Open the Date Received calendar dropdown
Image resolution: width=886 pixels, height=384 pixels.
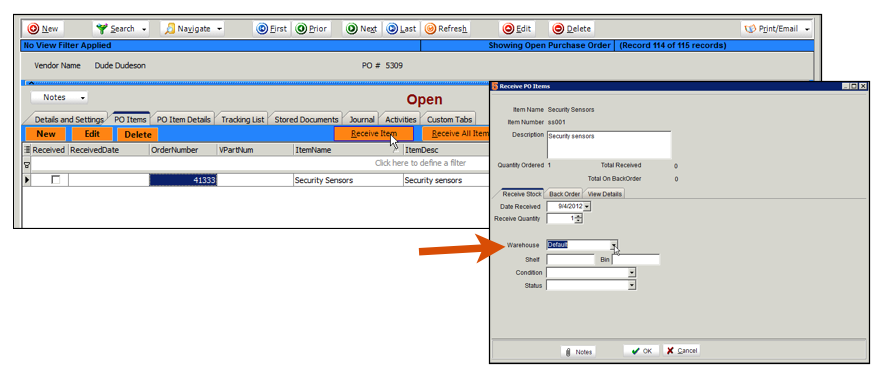(x=587, y=207)
